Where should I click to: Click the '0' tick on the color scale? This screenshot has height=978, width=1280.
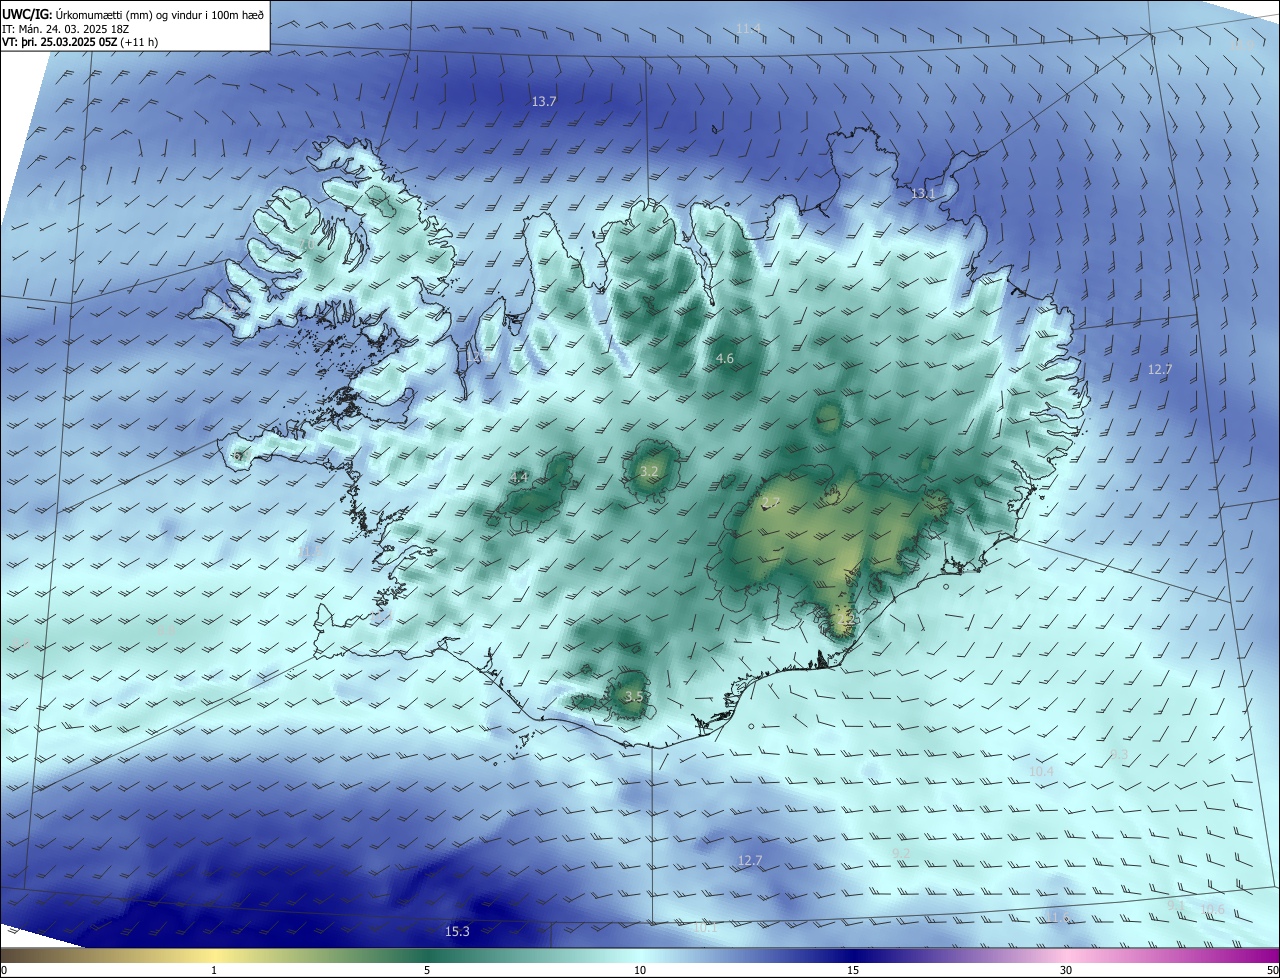[x=3, y=971]
